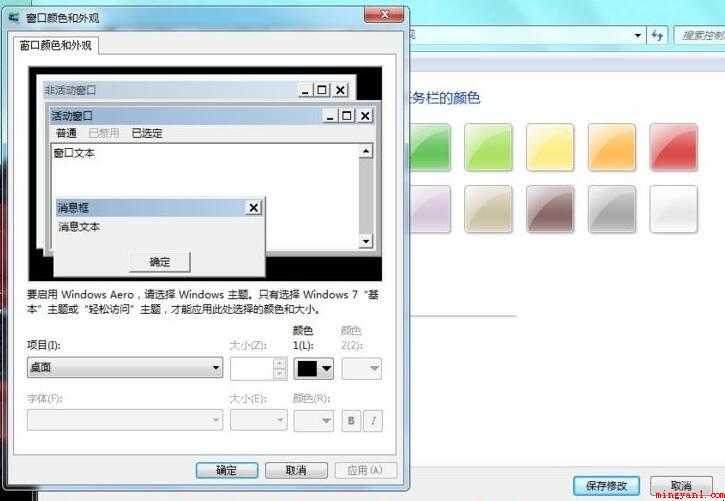The height and width of the screenshot is (501, 725).
Task: Click the item 大小(Z) size field
Action: (x=252, y=368)
